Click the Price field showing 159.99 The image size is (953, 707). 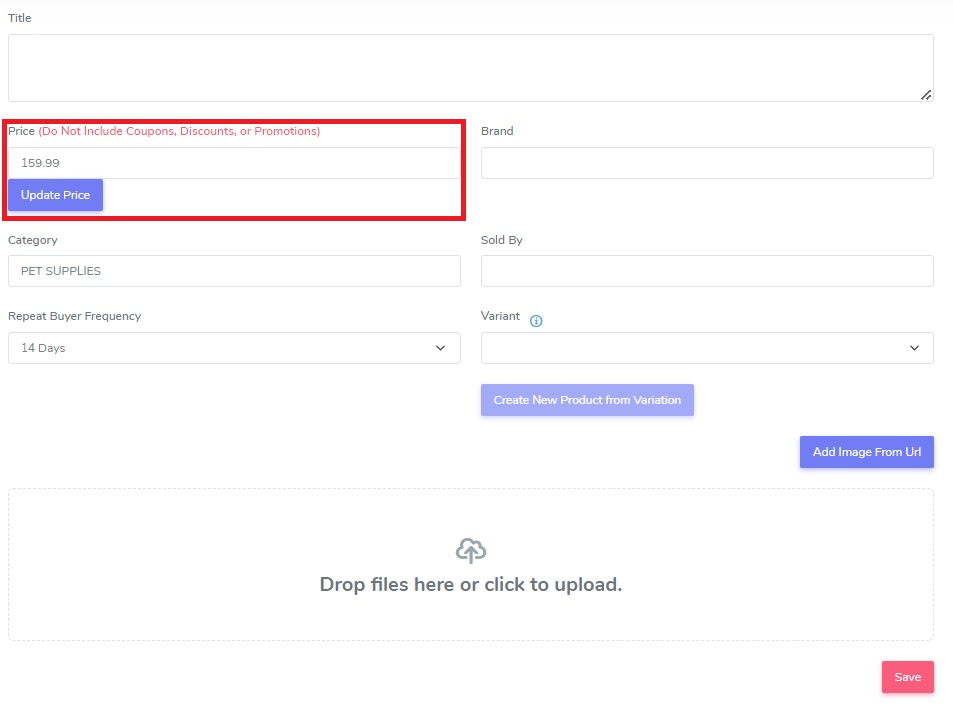234,162
